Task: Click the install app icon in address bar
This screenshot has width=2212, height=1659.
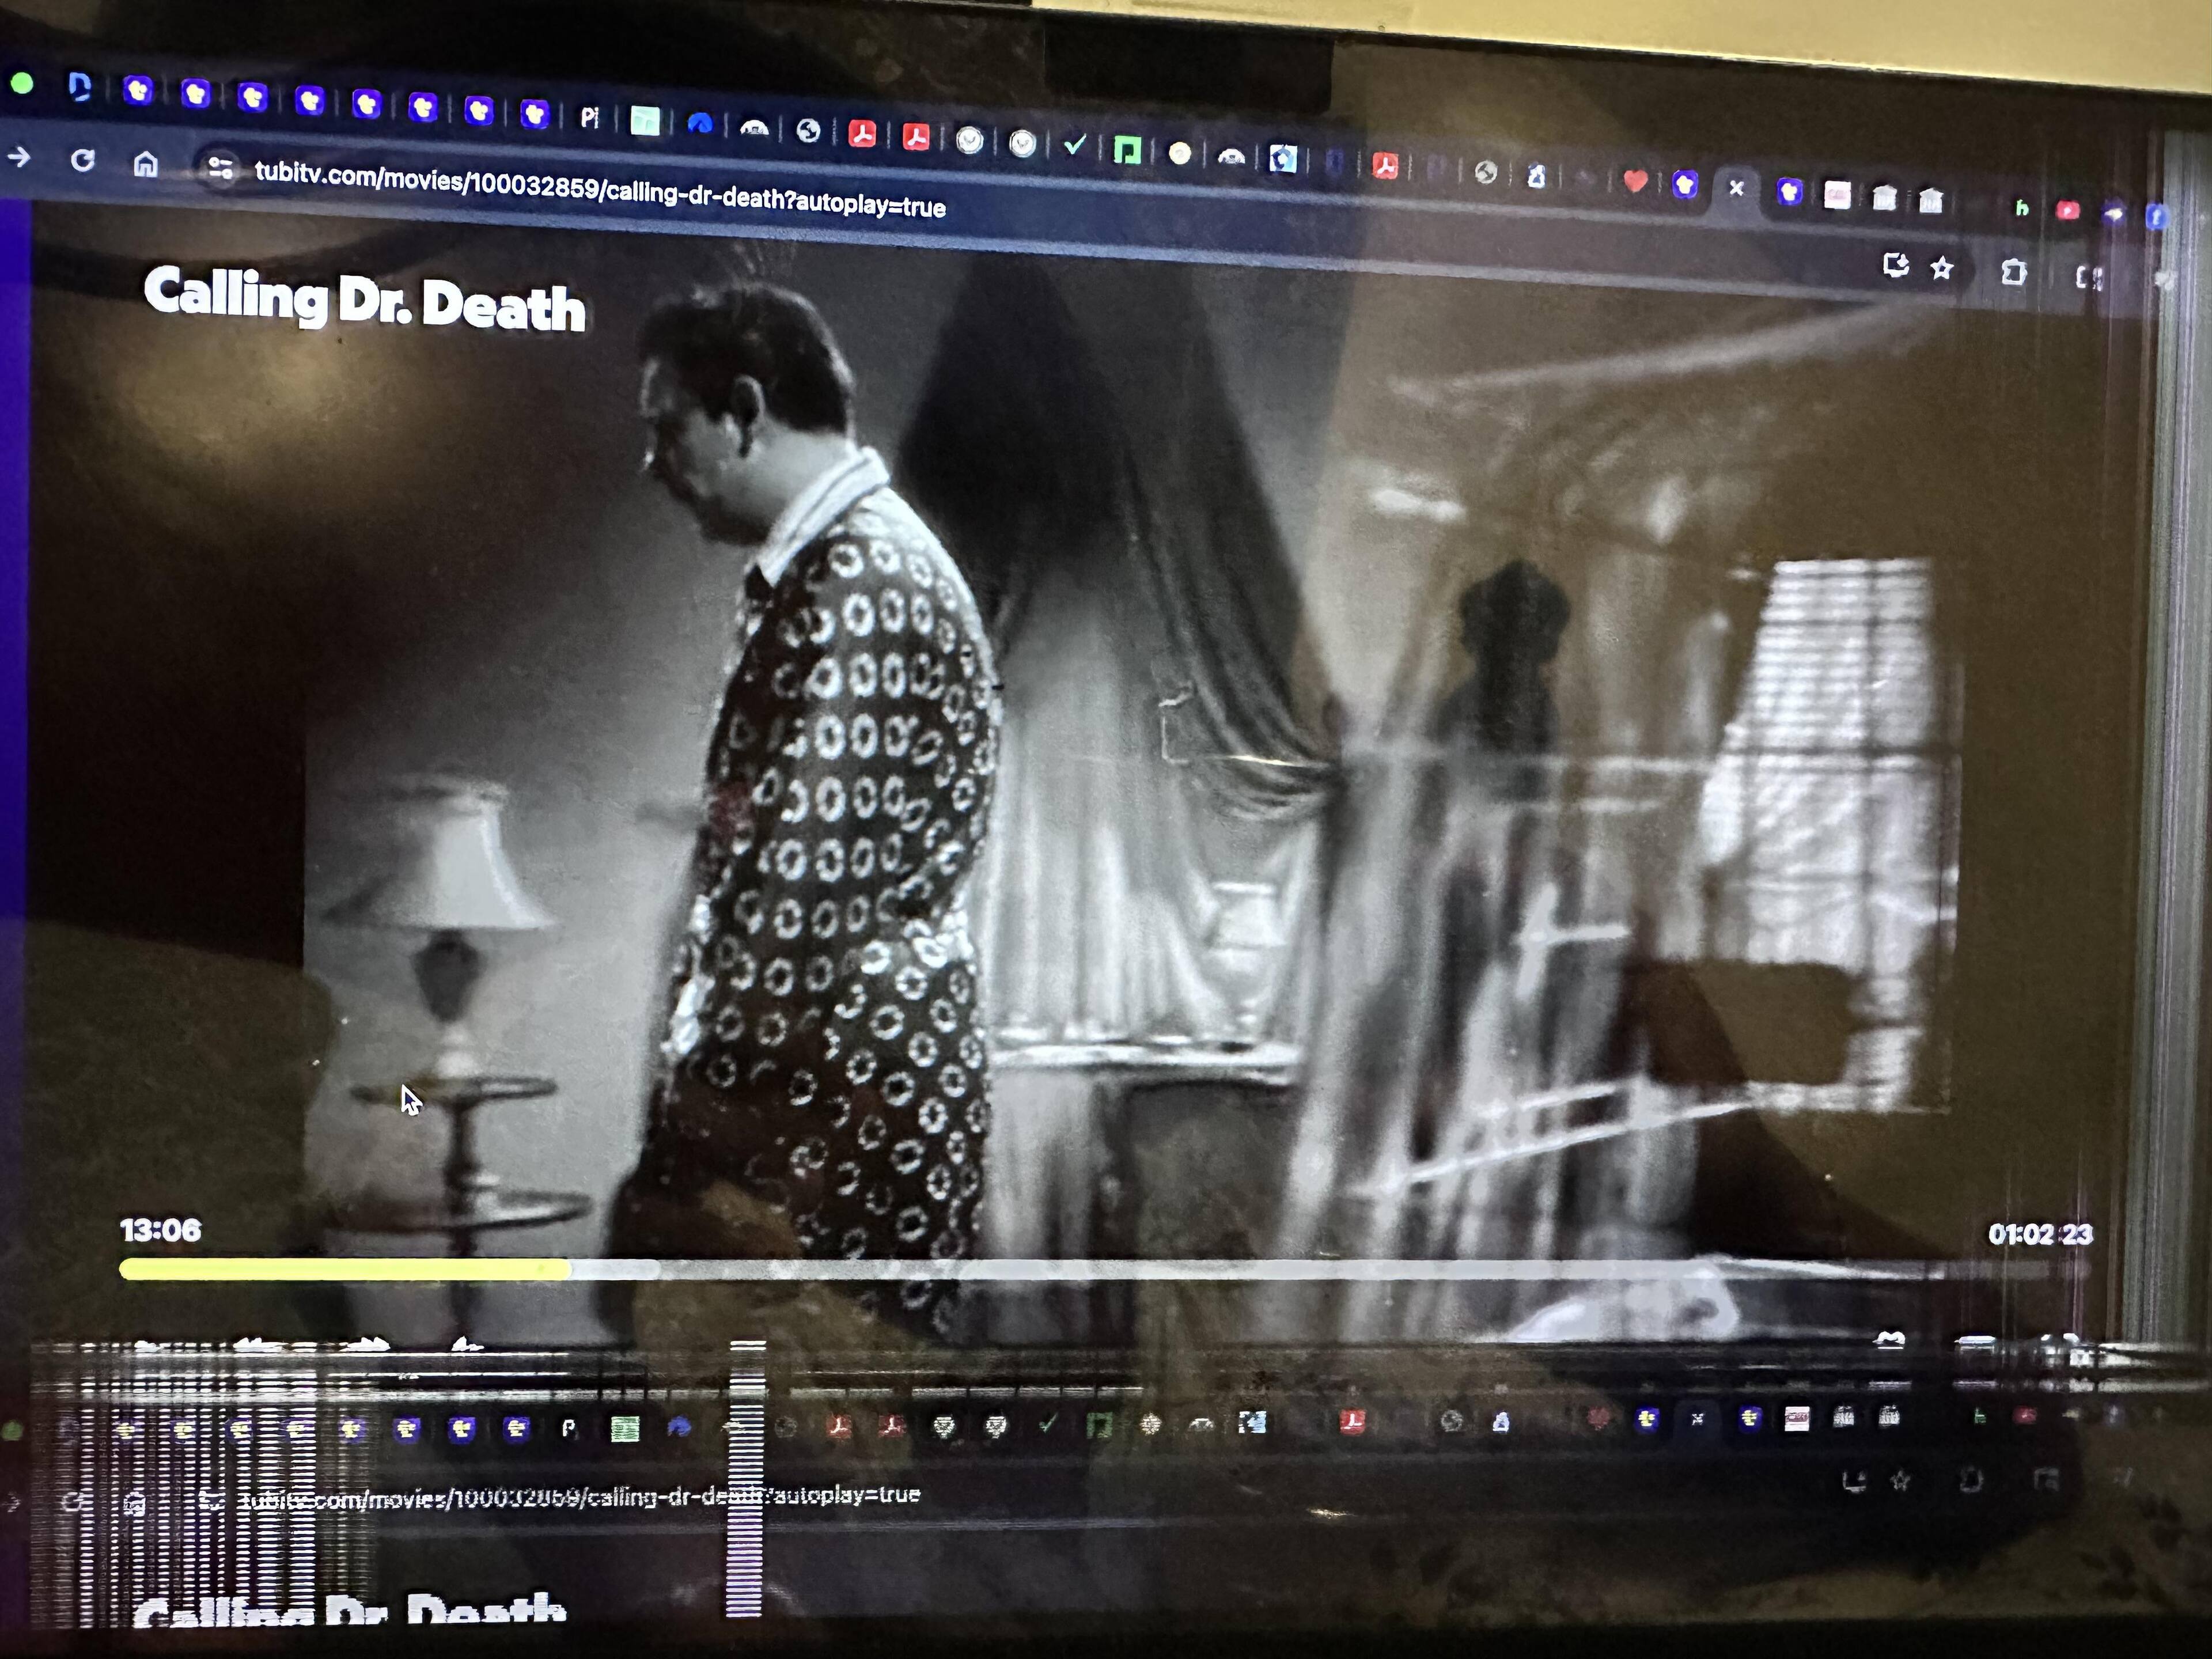Action: tap(1895, 265)
